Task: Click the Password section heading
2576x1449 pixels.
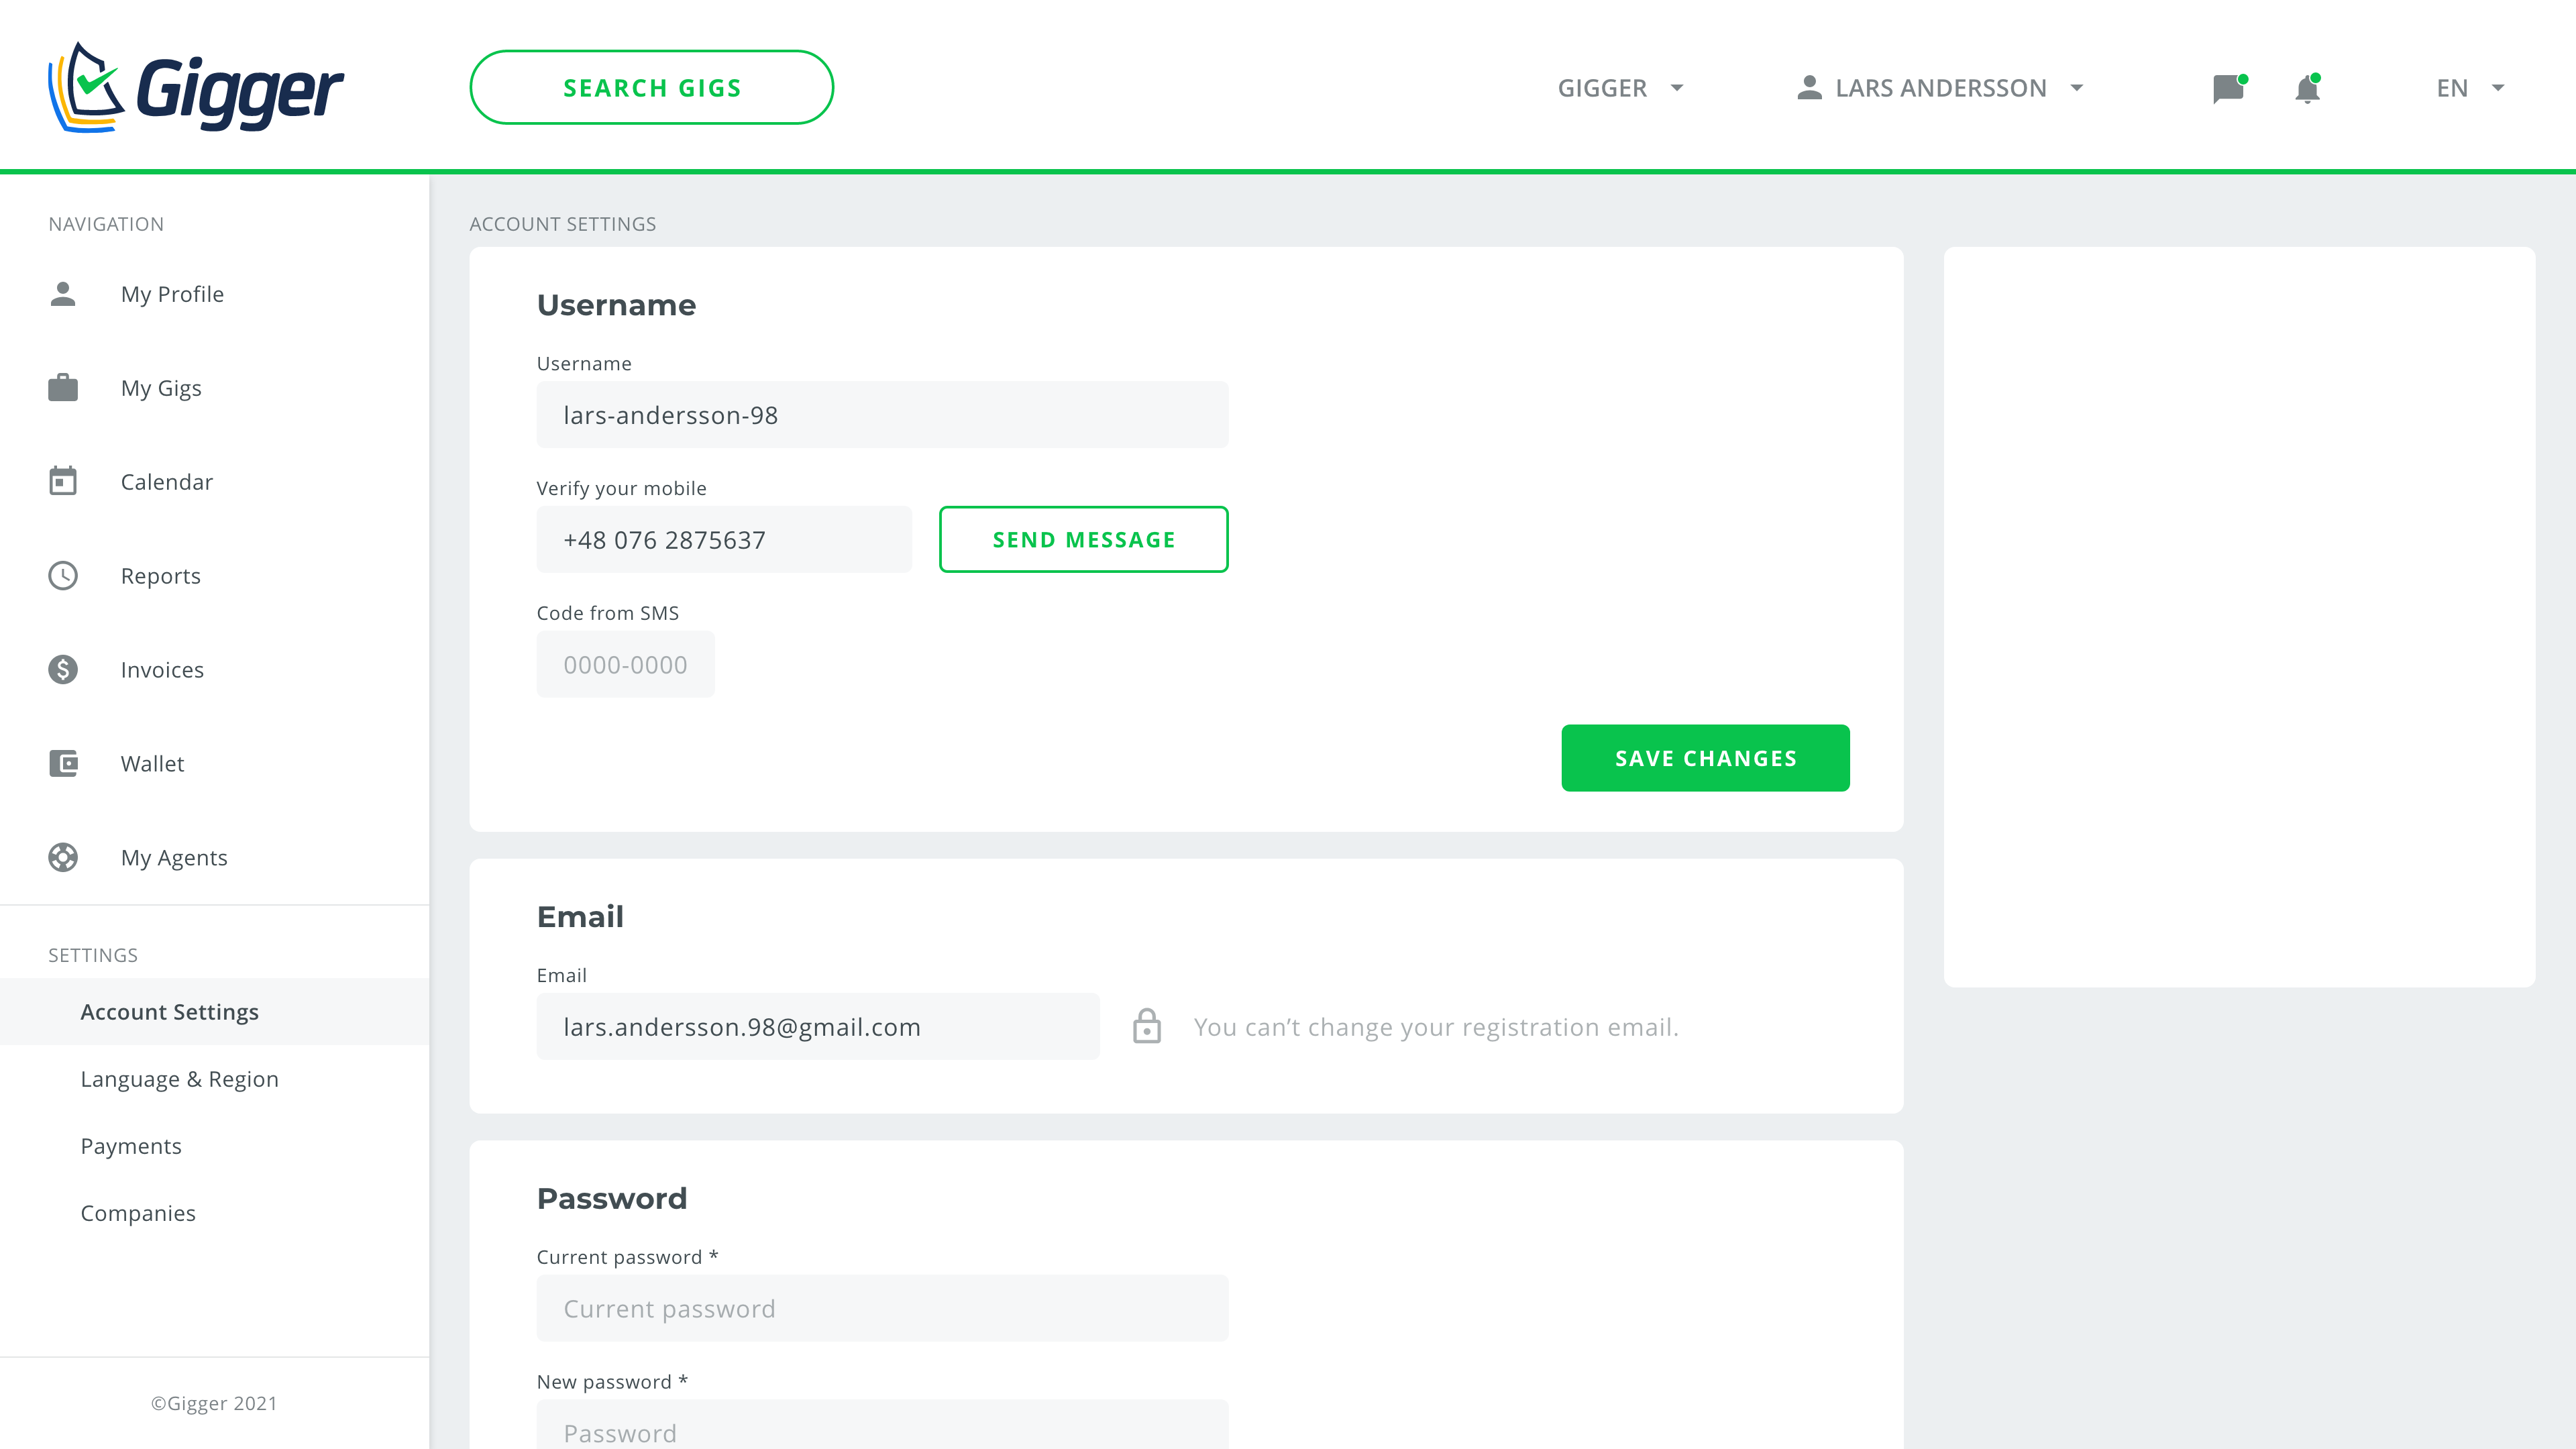Action: point(612,1198)
